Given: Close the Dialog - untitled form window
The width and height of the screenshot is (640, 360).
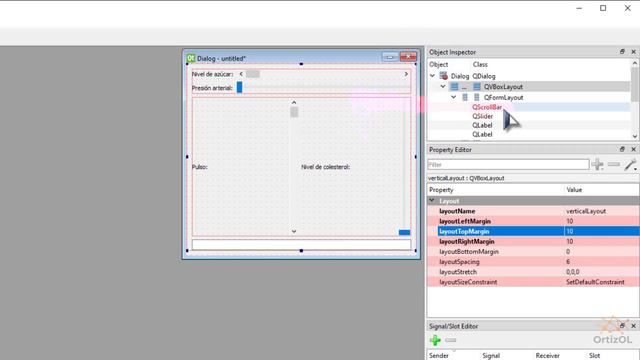Looking at the screenshot, I should [x=408, y=57].
